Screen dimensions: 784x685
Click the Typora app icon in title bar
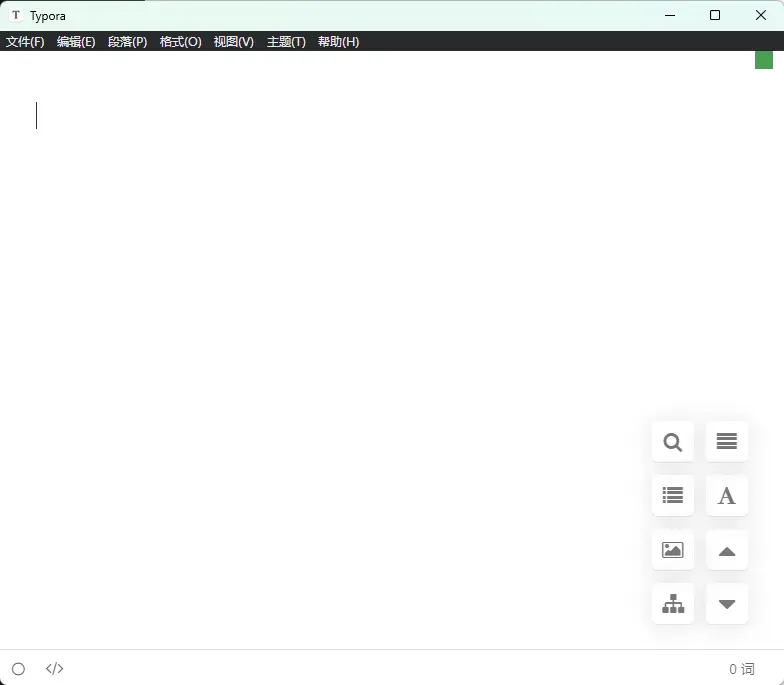16,16
